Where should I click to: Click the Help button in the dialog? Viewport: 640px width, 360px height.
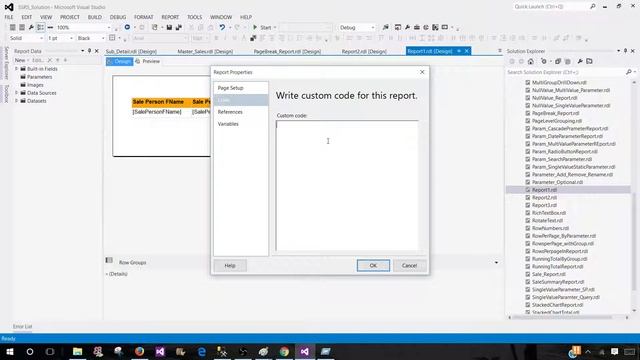click(230, 266)
